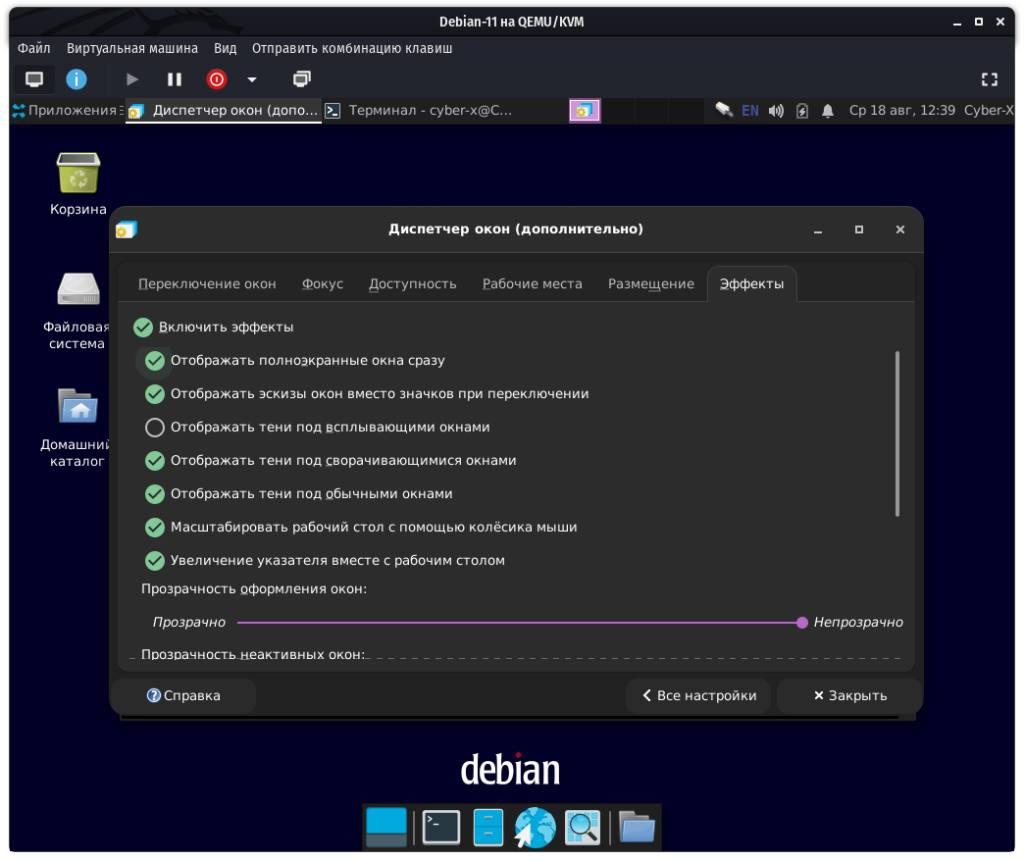Open the VM details info icon

coord(76,79)
